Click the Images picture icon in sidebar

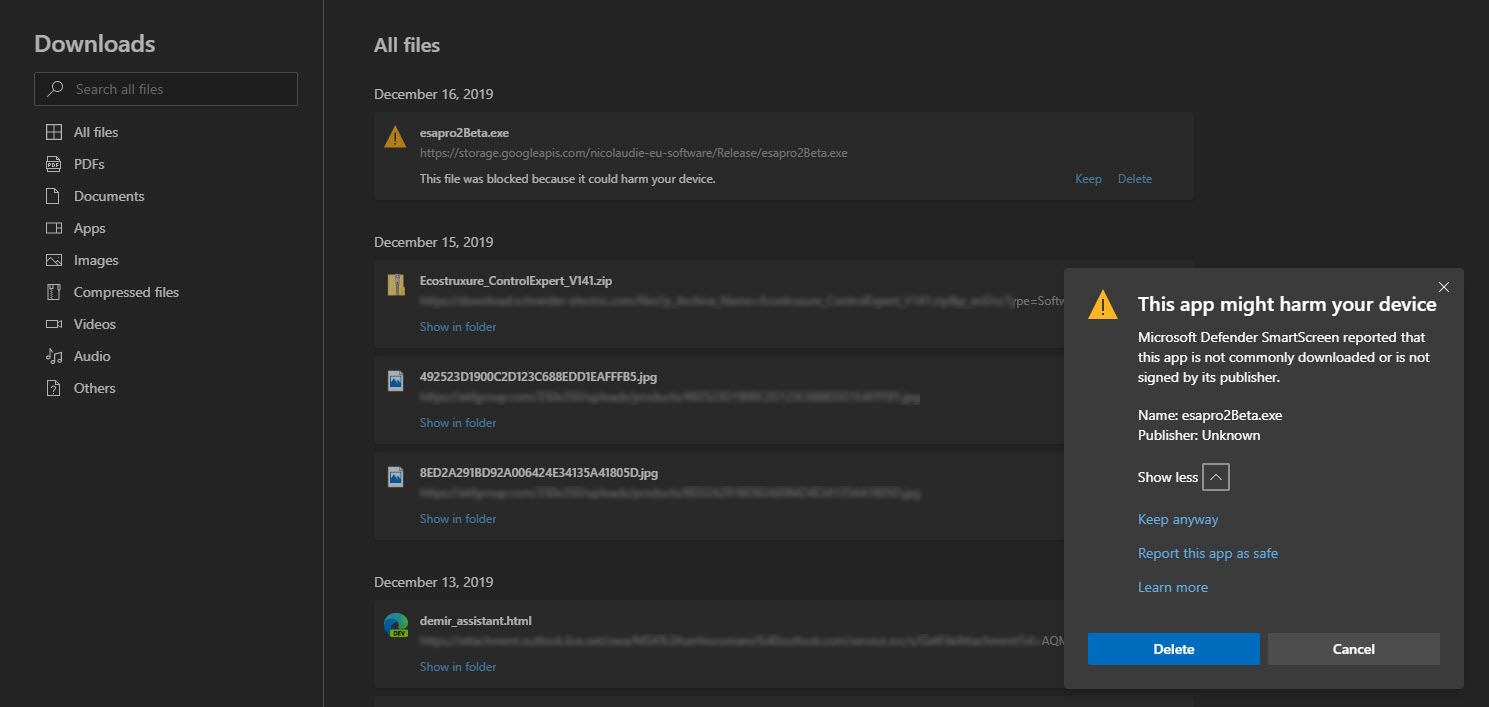tap(54, 260)
